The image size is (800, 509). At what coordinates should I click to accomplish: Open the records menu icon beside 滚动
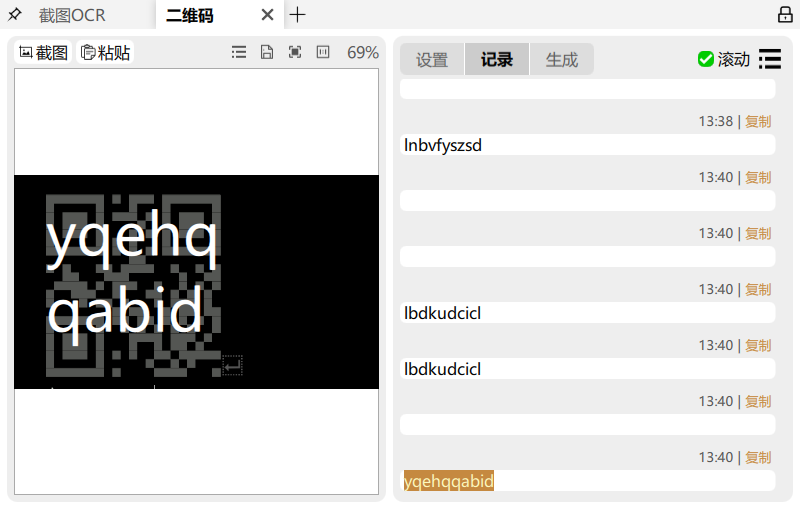pyautogui.click(x=770, y=59)
